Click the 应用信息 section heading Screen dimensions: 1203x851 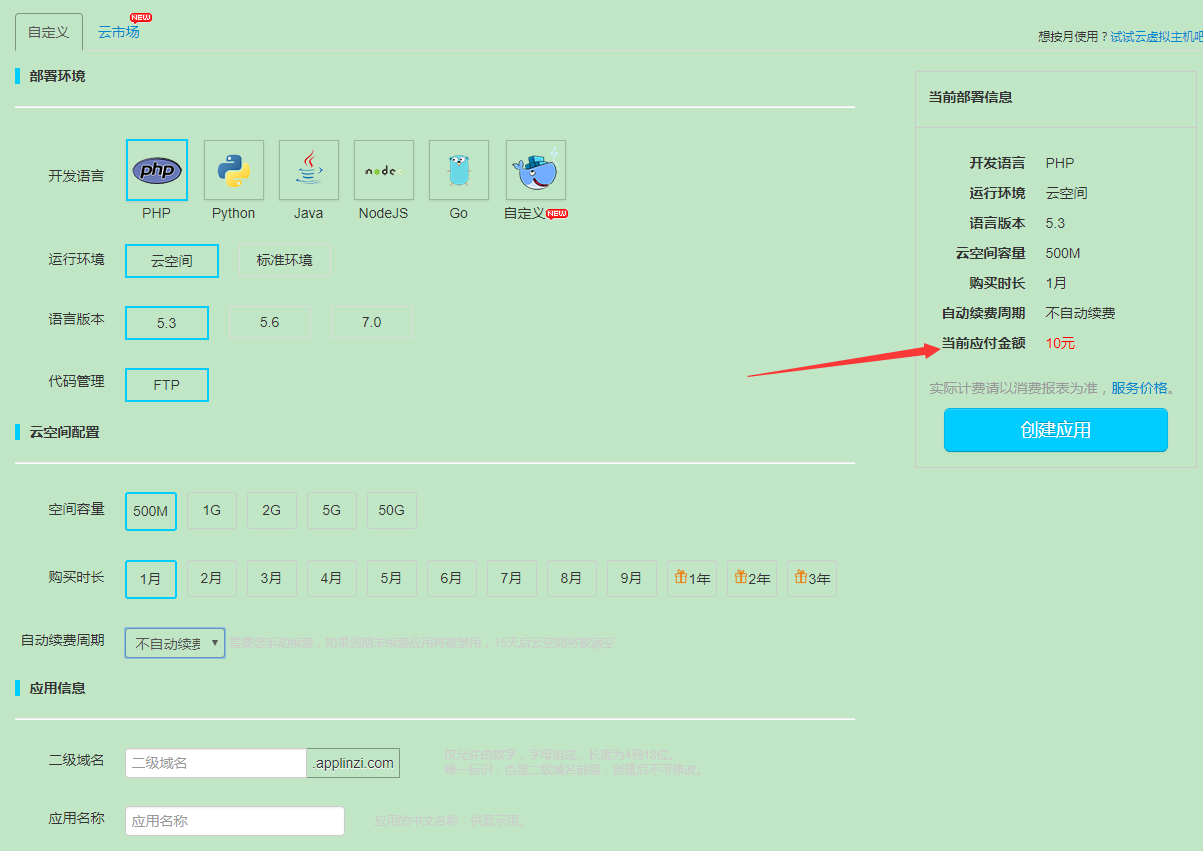(x=57, y=688)
